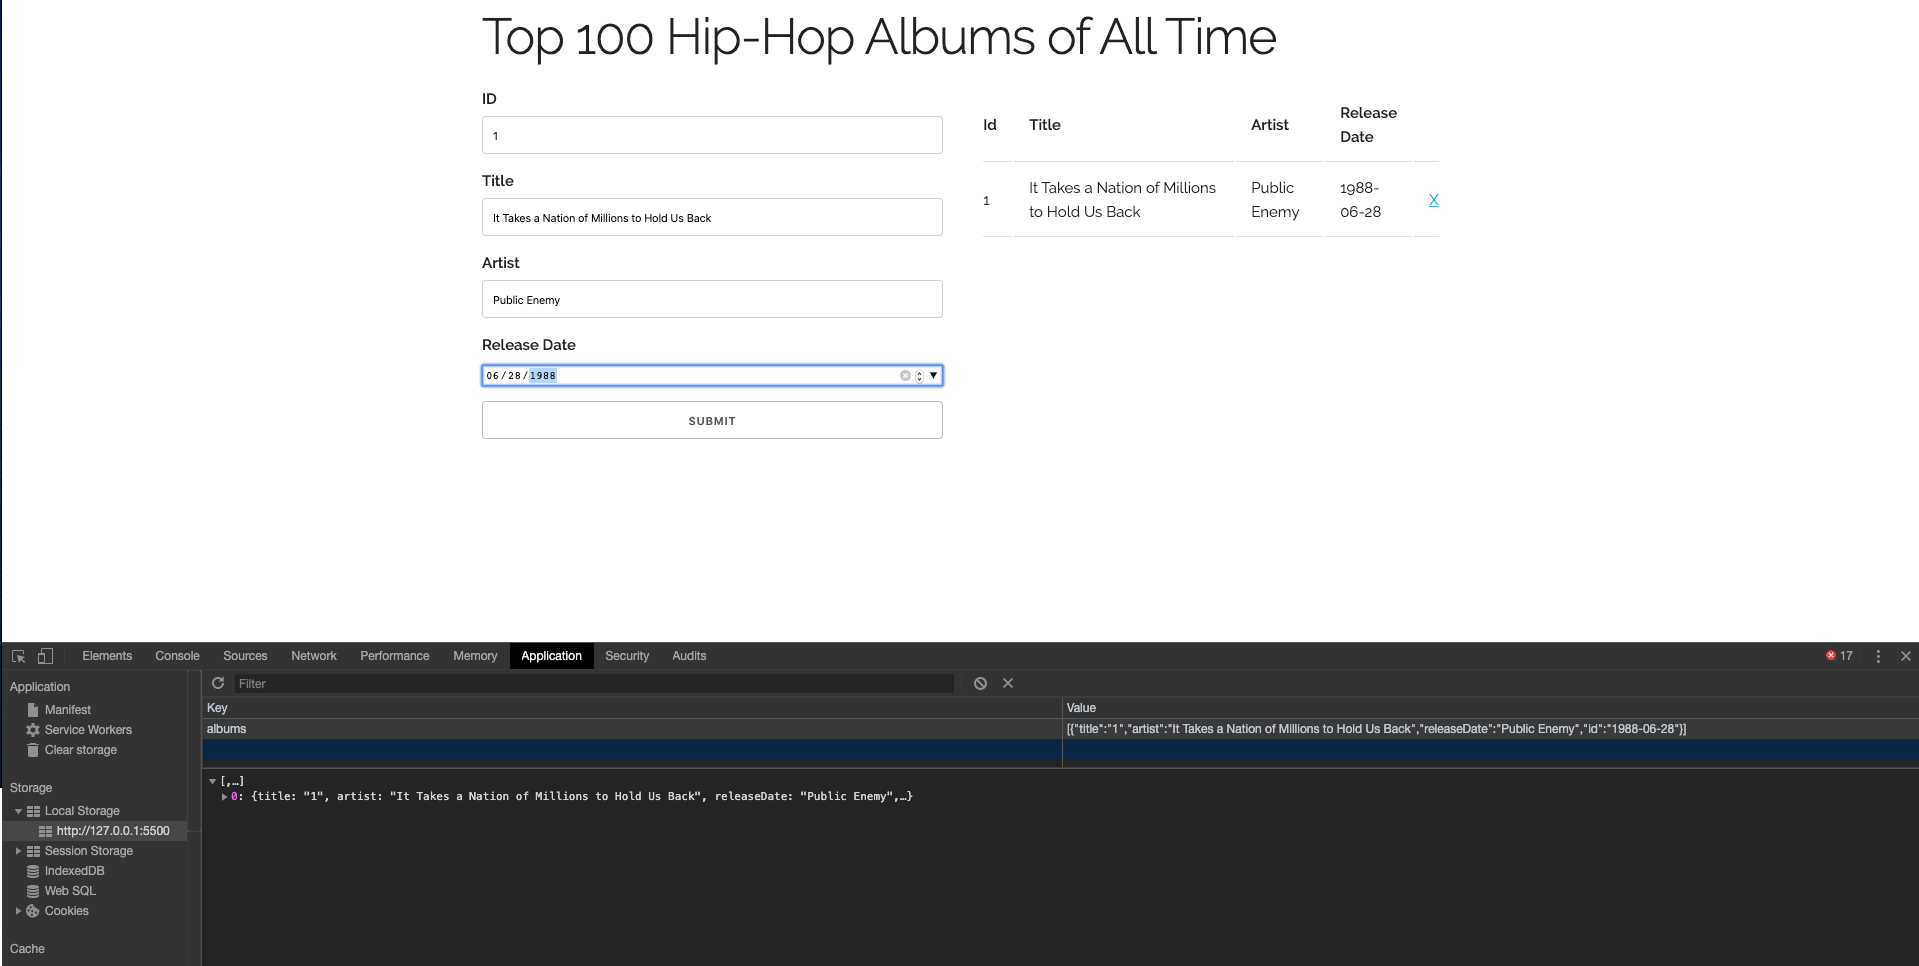
Task: Expand the Session Storage tree item
Action: pyautogui.click(x=17, y=851)
